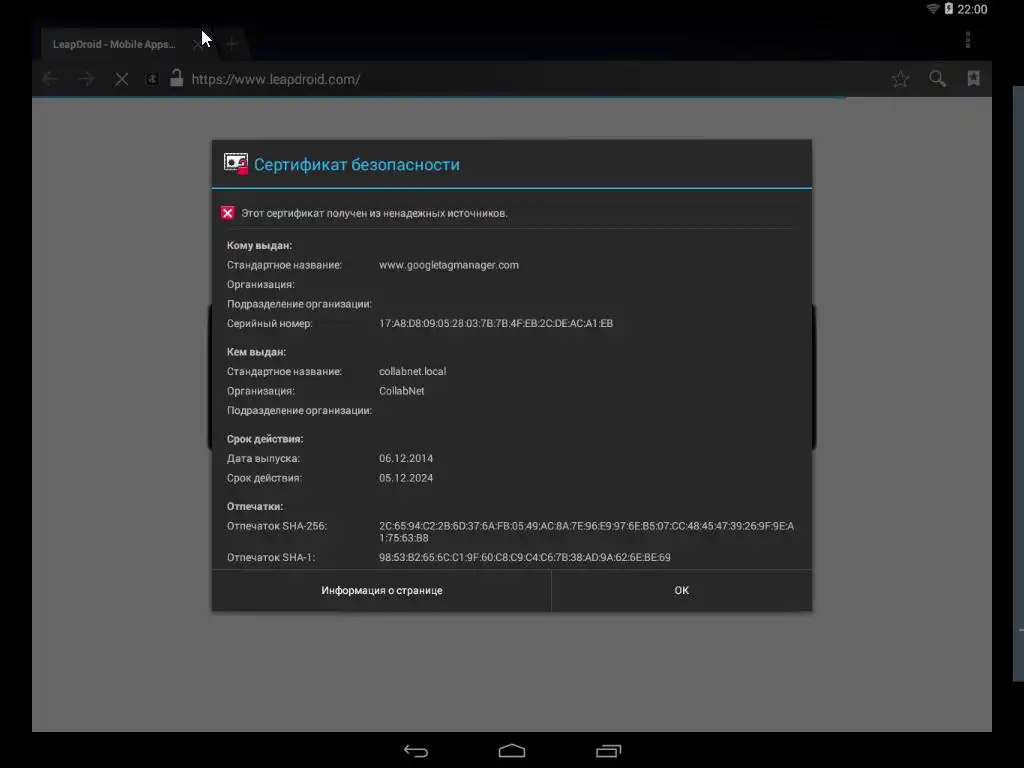The height and width of the screenshot is (768, 1024).
Task: Click the small site icon before padlock
Action: coord(152,79)
